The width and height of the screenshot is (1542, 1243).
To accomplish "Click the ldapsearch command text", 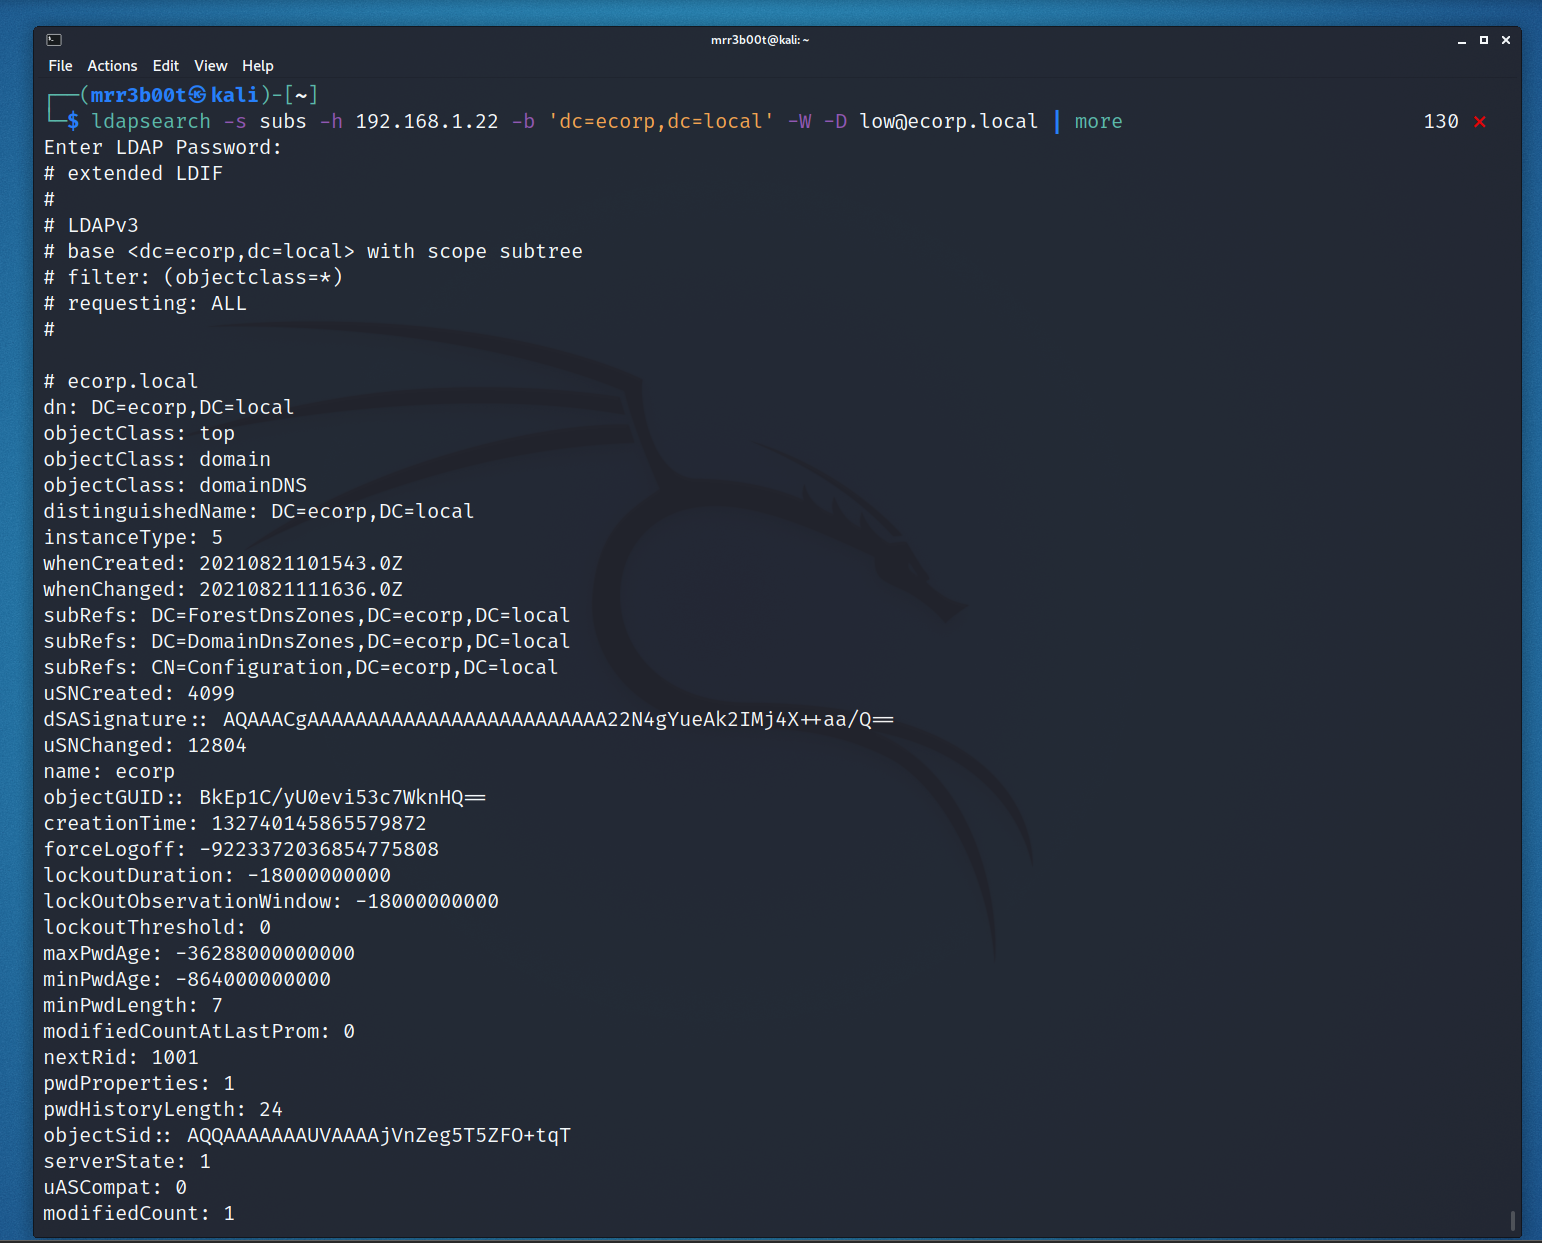I will coord(151,121).
